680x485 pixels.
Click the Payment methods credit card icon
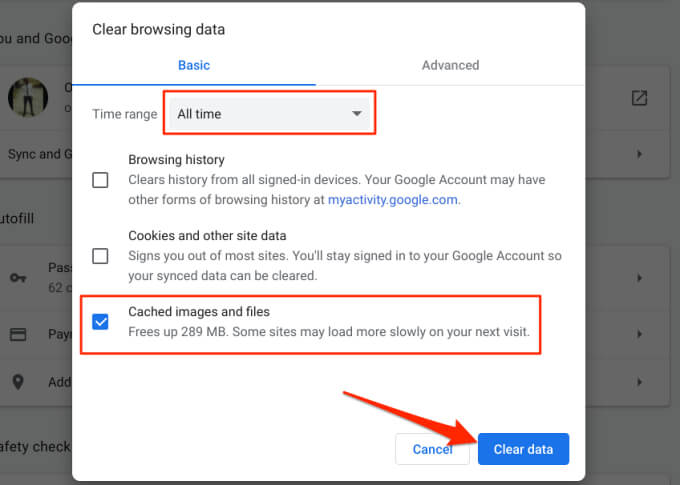tap(17, 333)
